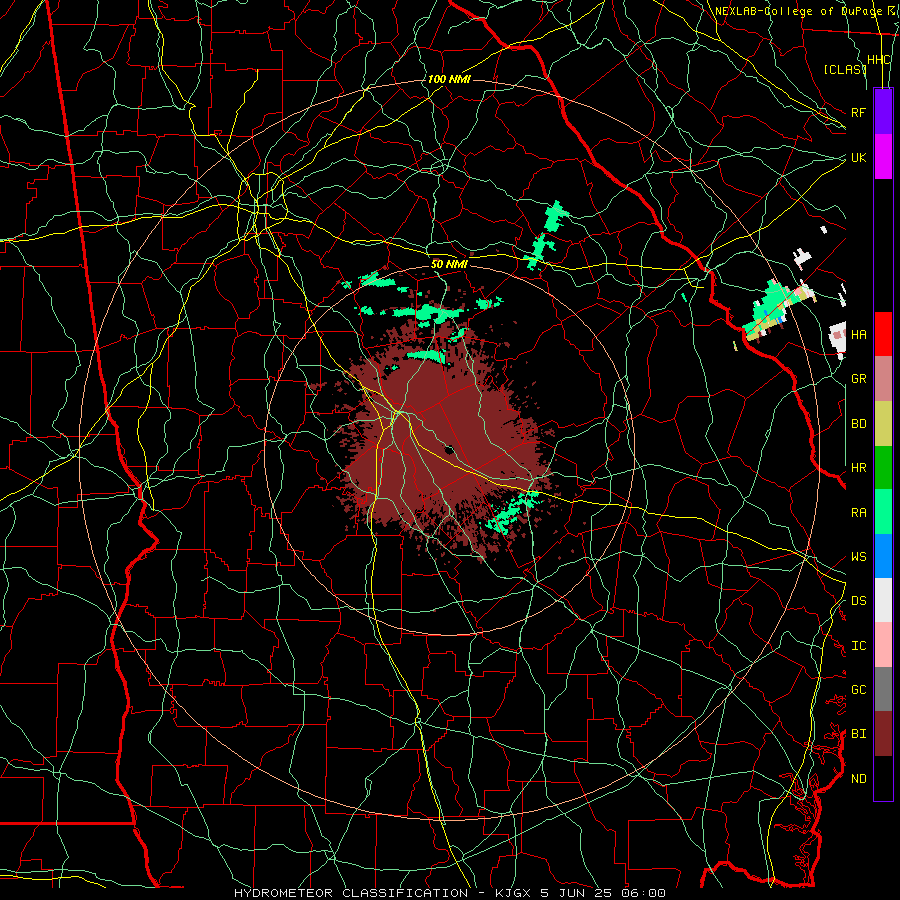The height and width of the screenshot is (900, 900).
Task: Click the BI label in the legend
Action: point(858,734)
